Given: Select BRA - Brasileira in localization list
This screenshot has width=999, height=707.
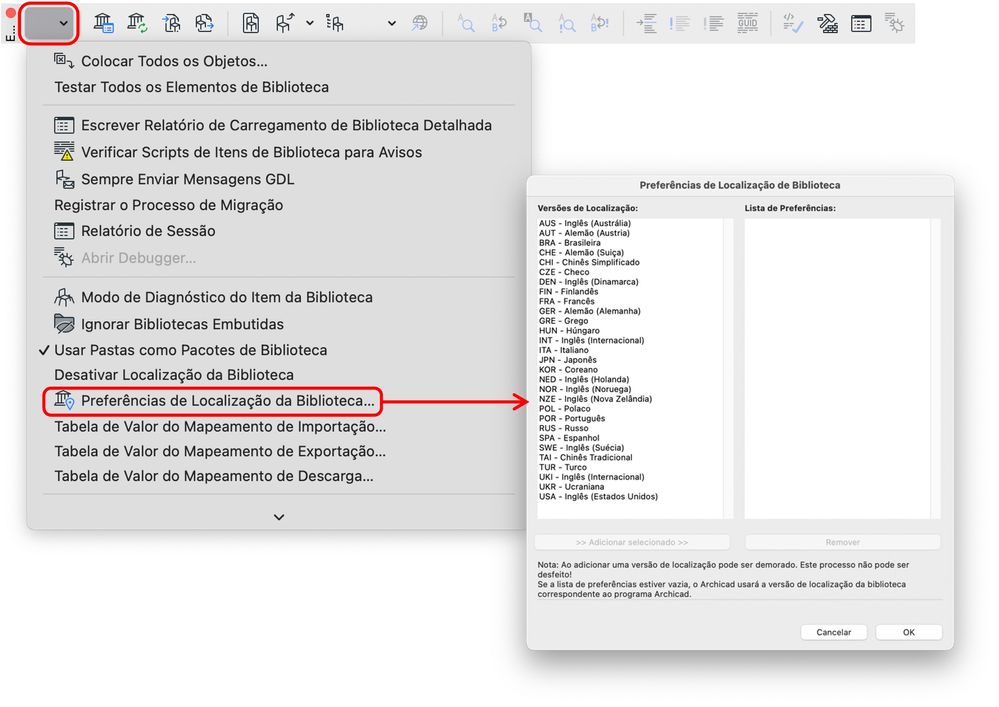Looking at the screenshot, I should pos(570,243).
